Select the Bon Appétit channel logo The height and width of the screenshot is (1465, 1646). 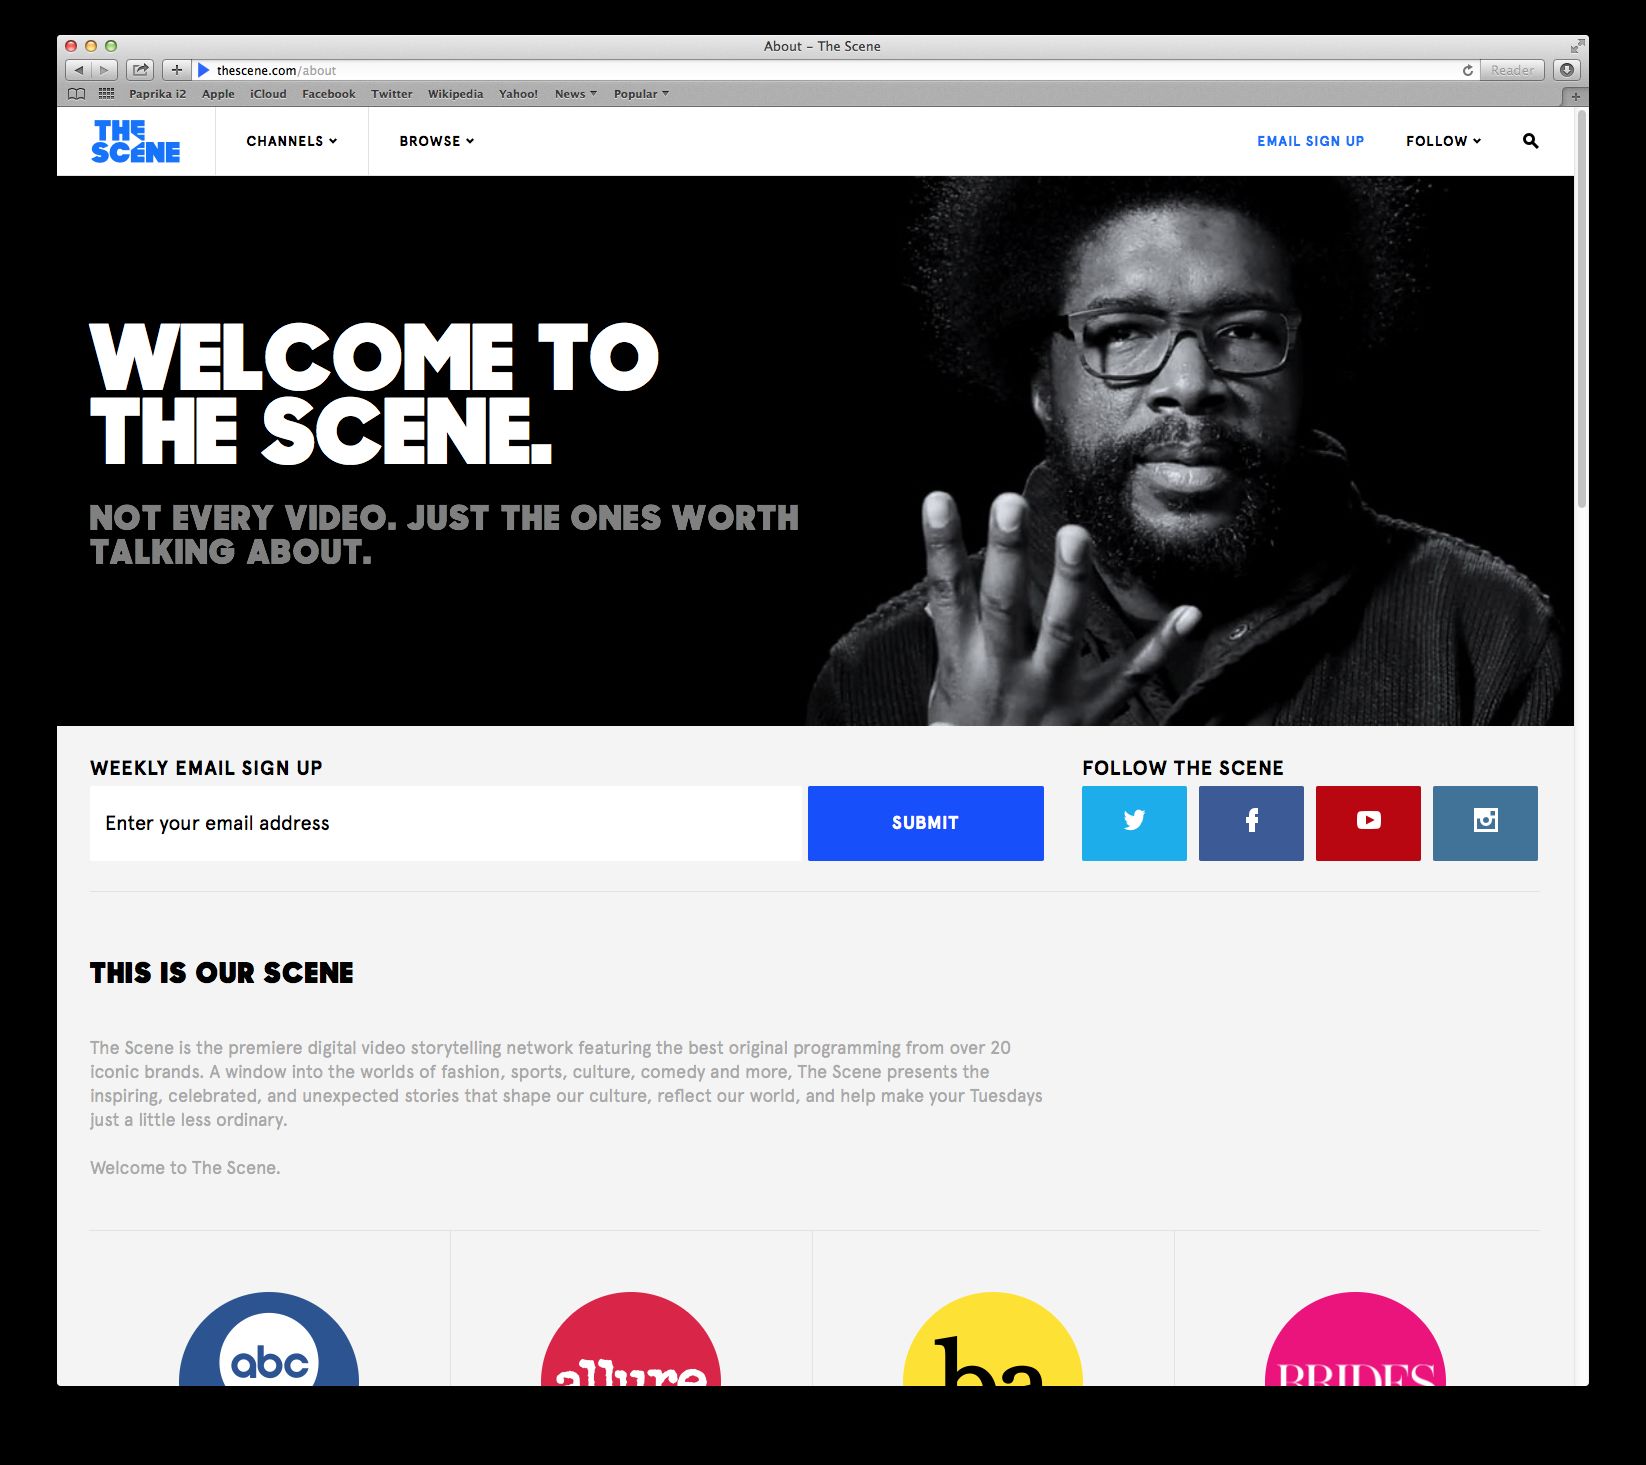click(x=993, y=1340)
